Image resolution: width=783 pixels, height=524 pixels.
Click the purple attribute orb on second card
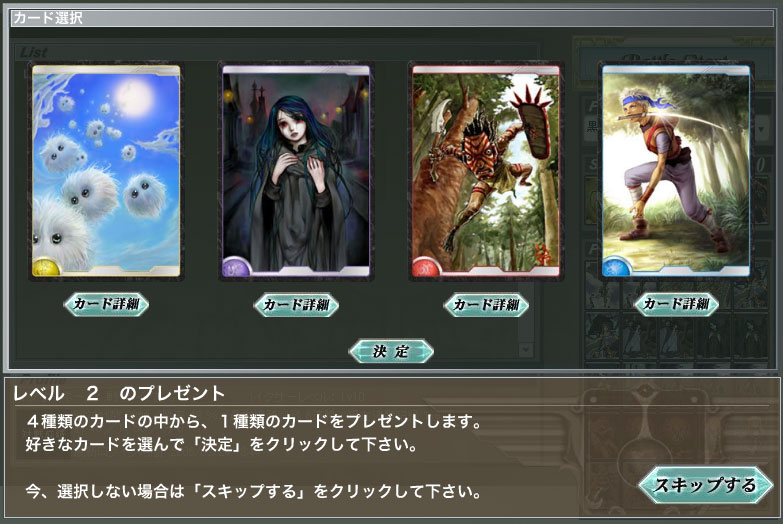(x=236, y=266)
